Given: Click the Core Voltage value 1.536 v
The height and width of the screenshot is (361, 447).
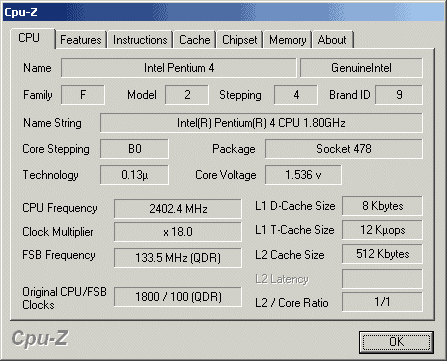Looking at the screenshot, I should coord(303,175).
